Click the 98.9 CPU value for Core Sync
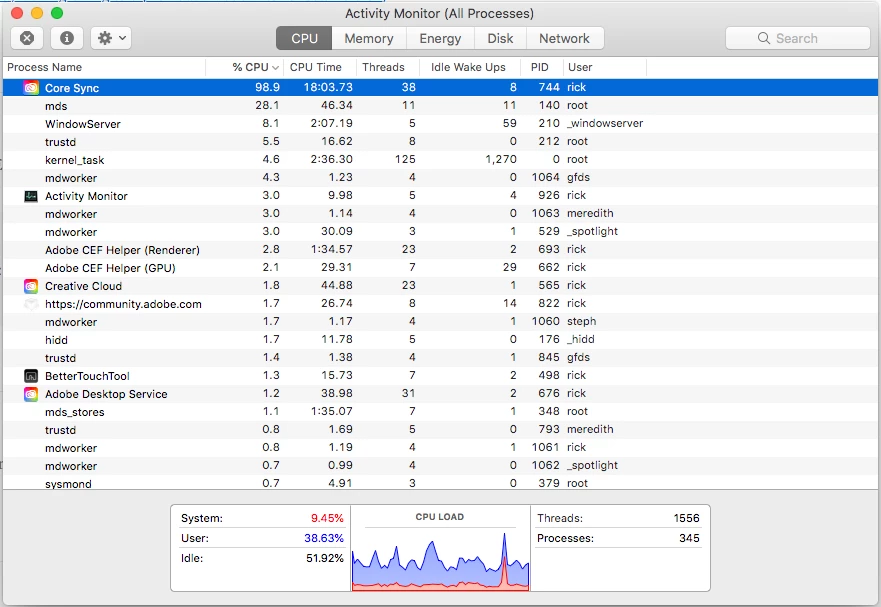This screenshot has width=881, height=607. [267, 87]
